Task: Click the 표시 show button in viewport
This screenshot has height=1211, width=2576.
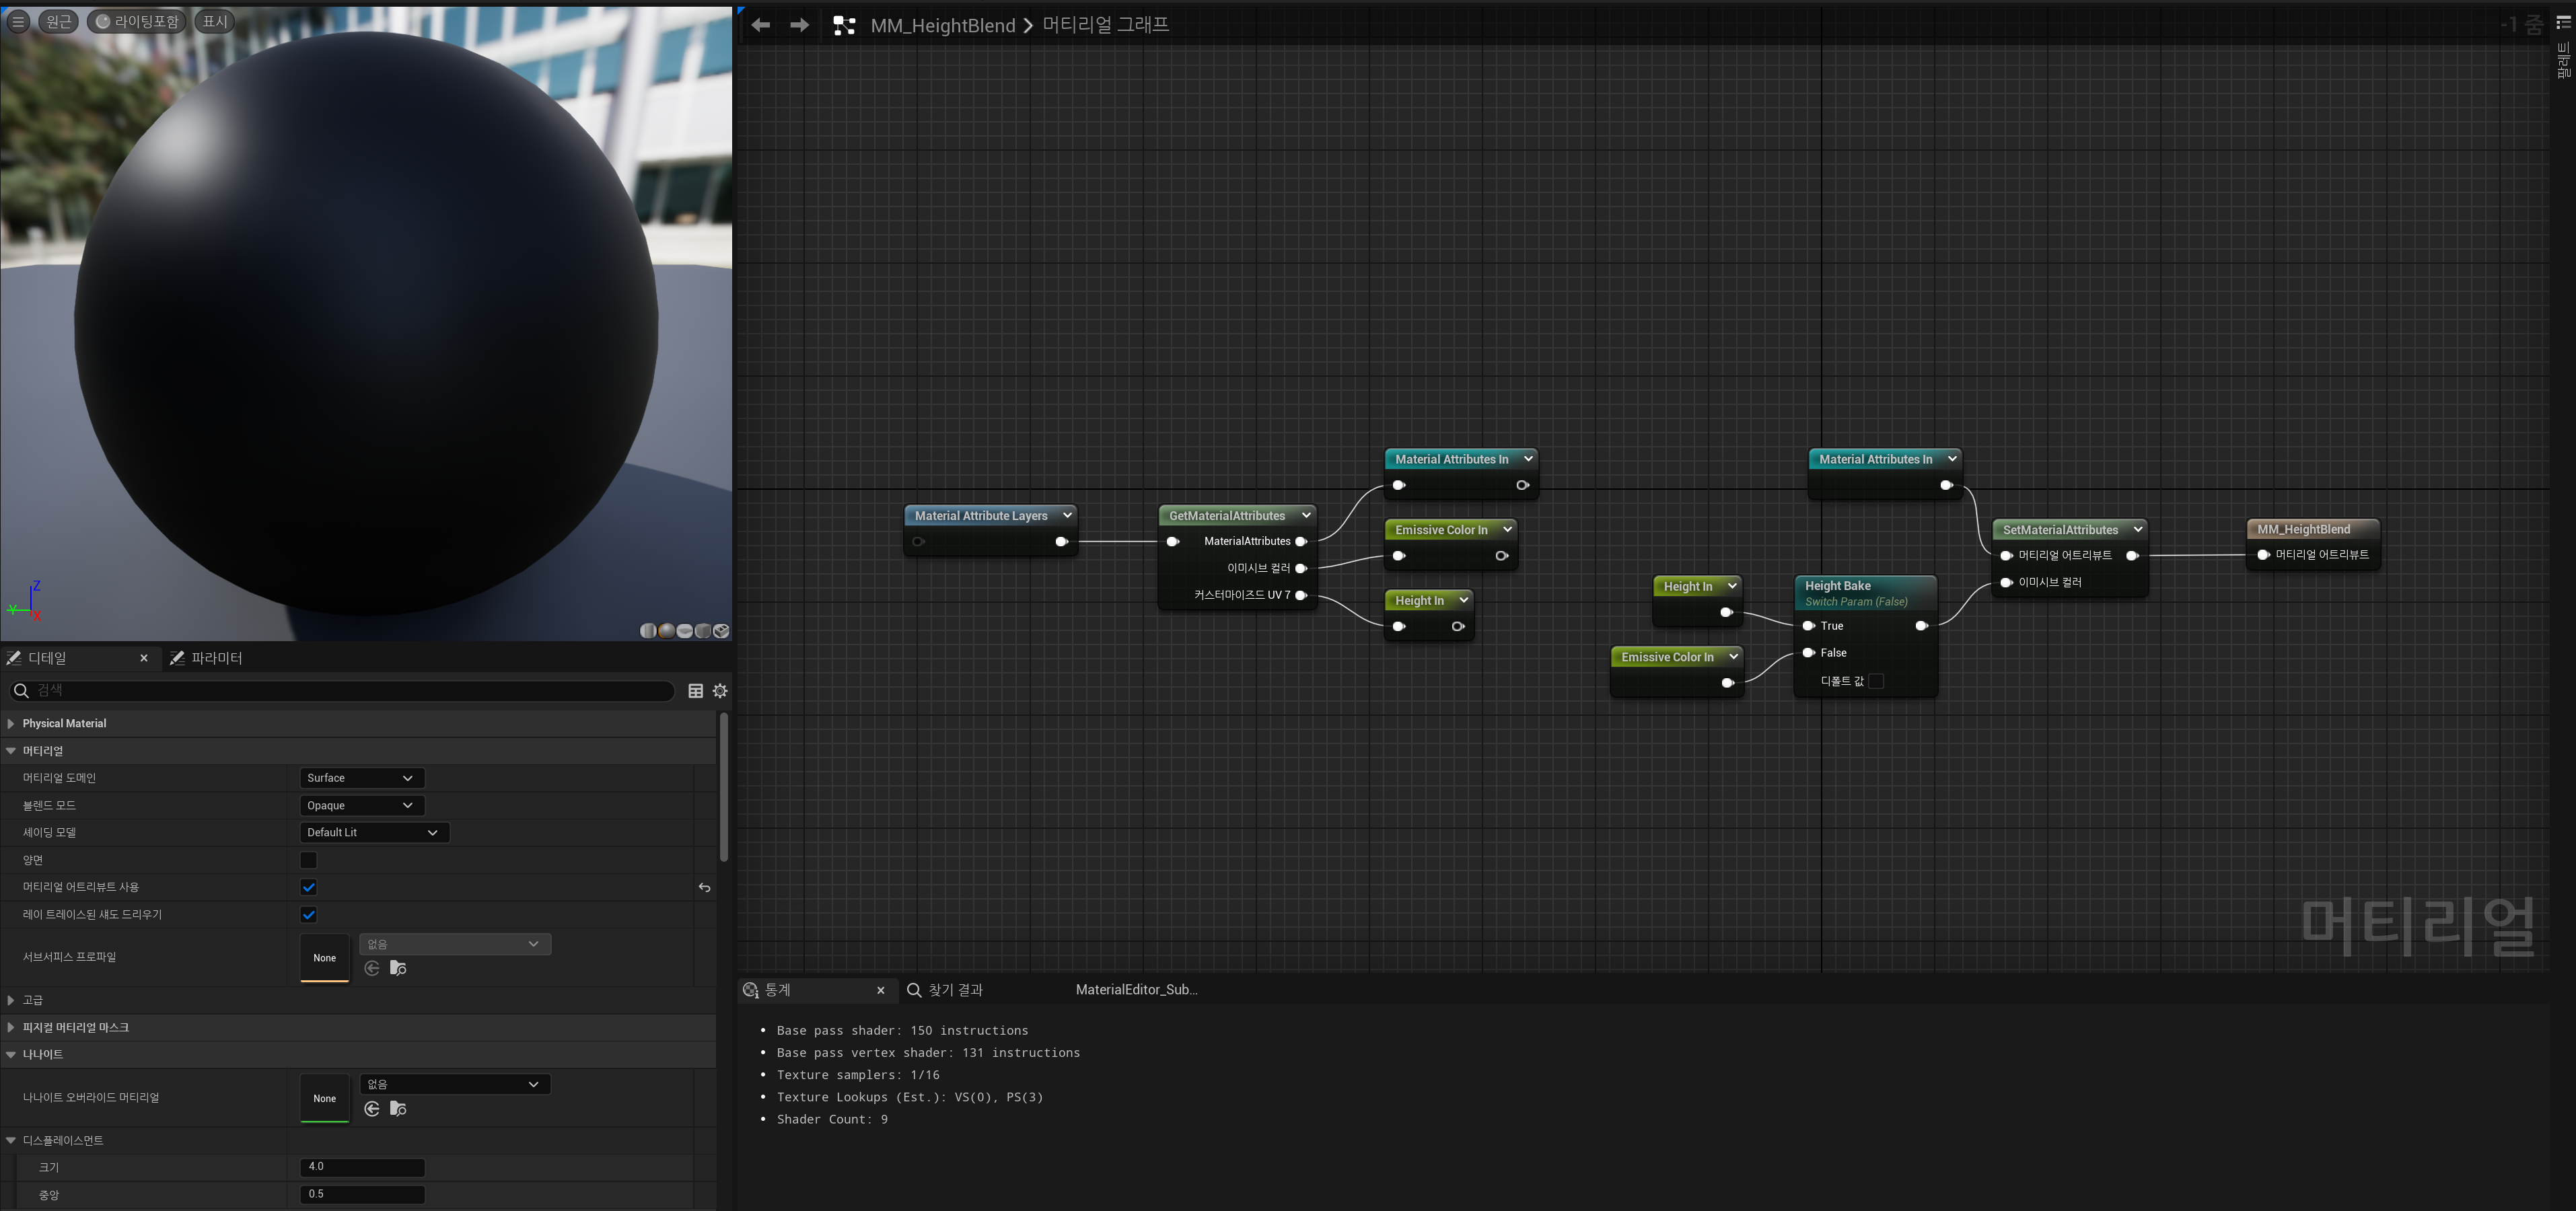Action: [x=215, y=21]
